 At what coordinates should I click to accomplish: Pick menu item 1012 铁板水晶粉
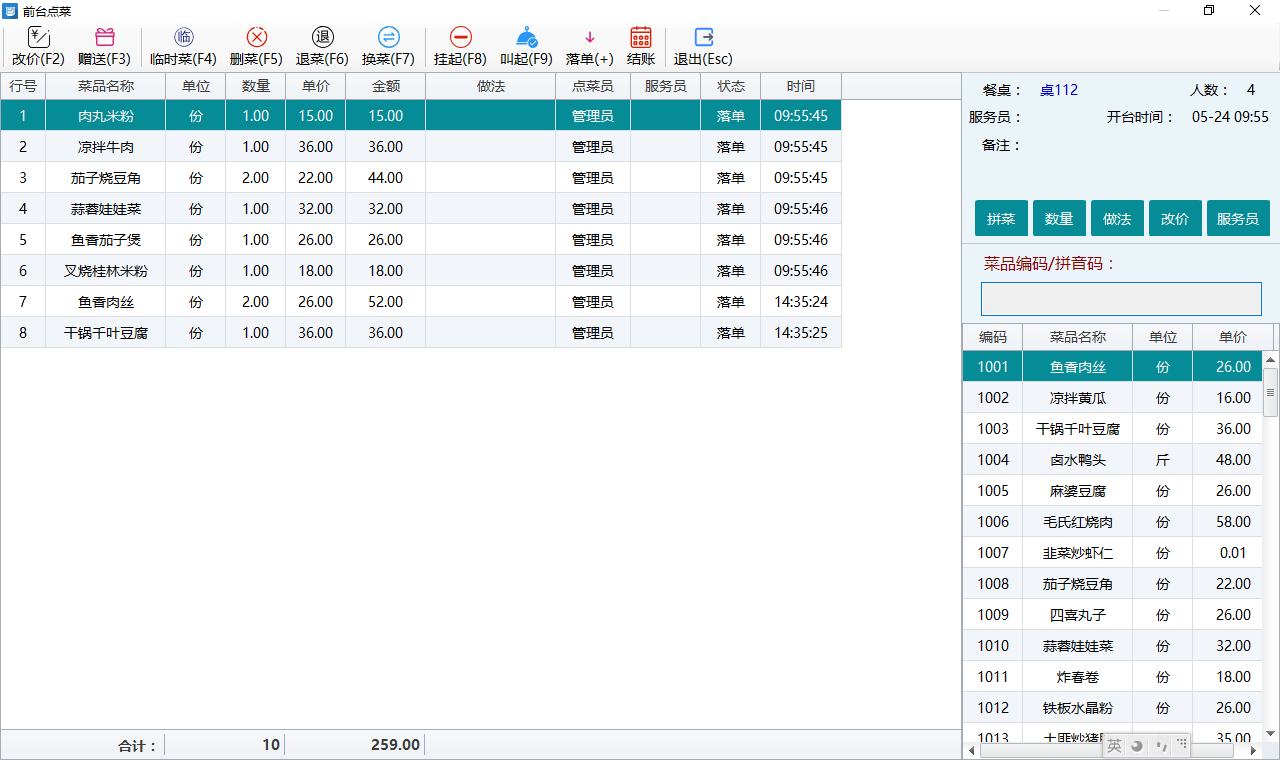[1113, 708]
